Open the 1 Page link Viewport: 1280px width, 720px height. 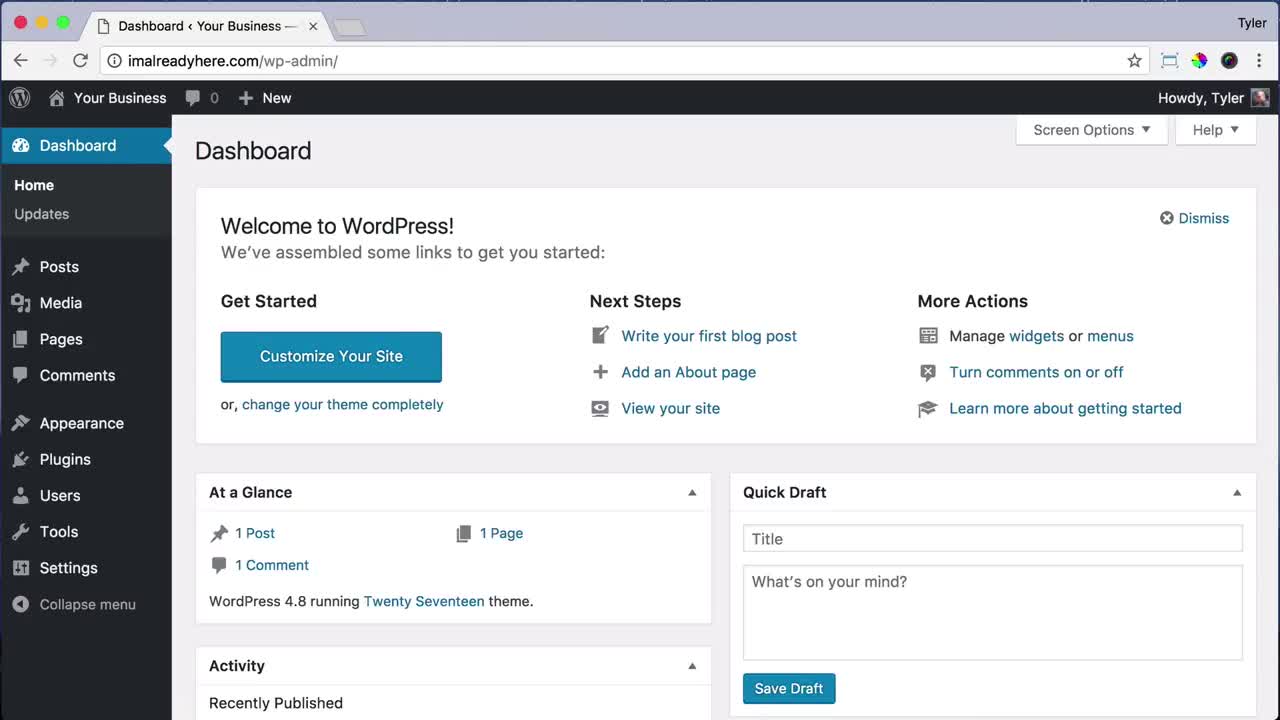point(501,533)
